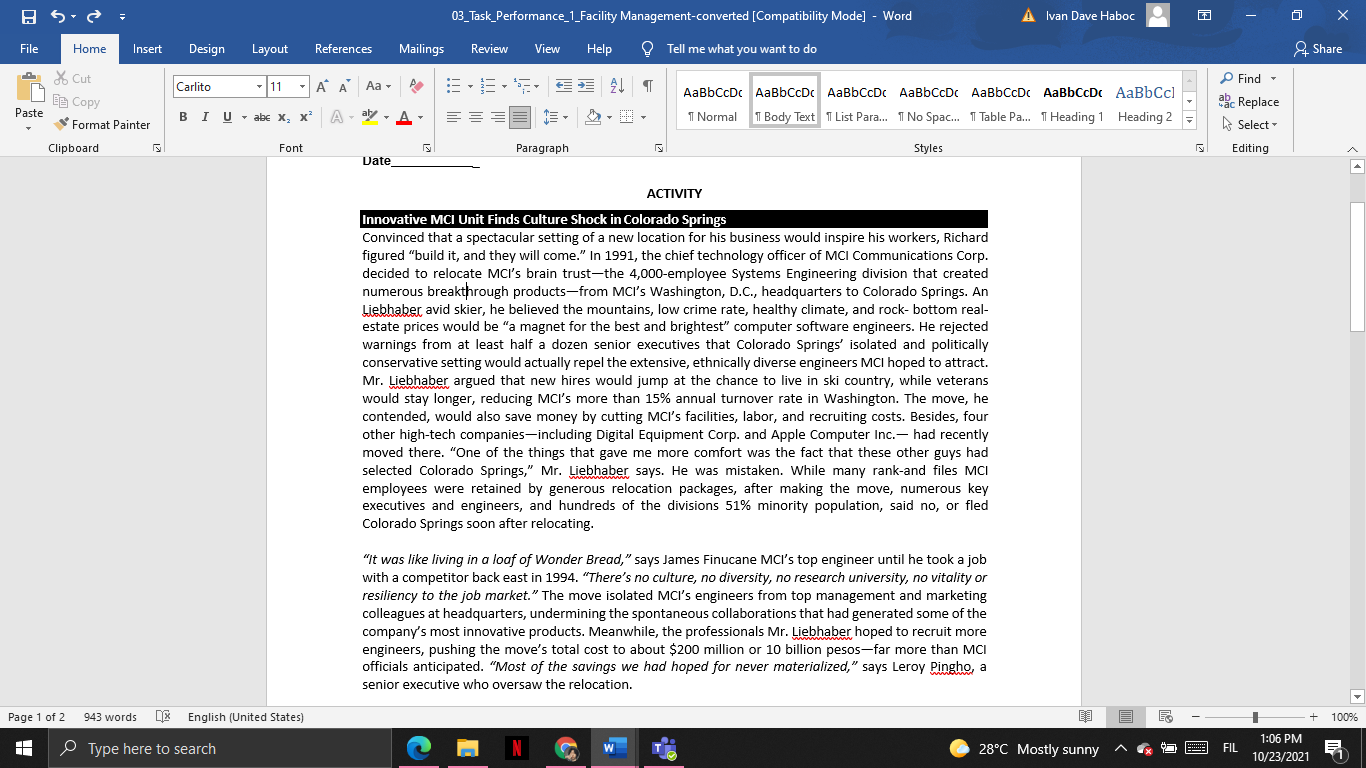Open the font size dropdown
This screenshot has height=768, width=1366.
[302, 87]
